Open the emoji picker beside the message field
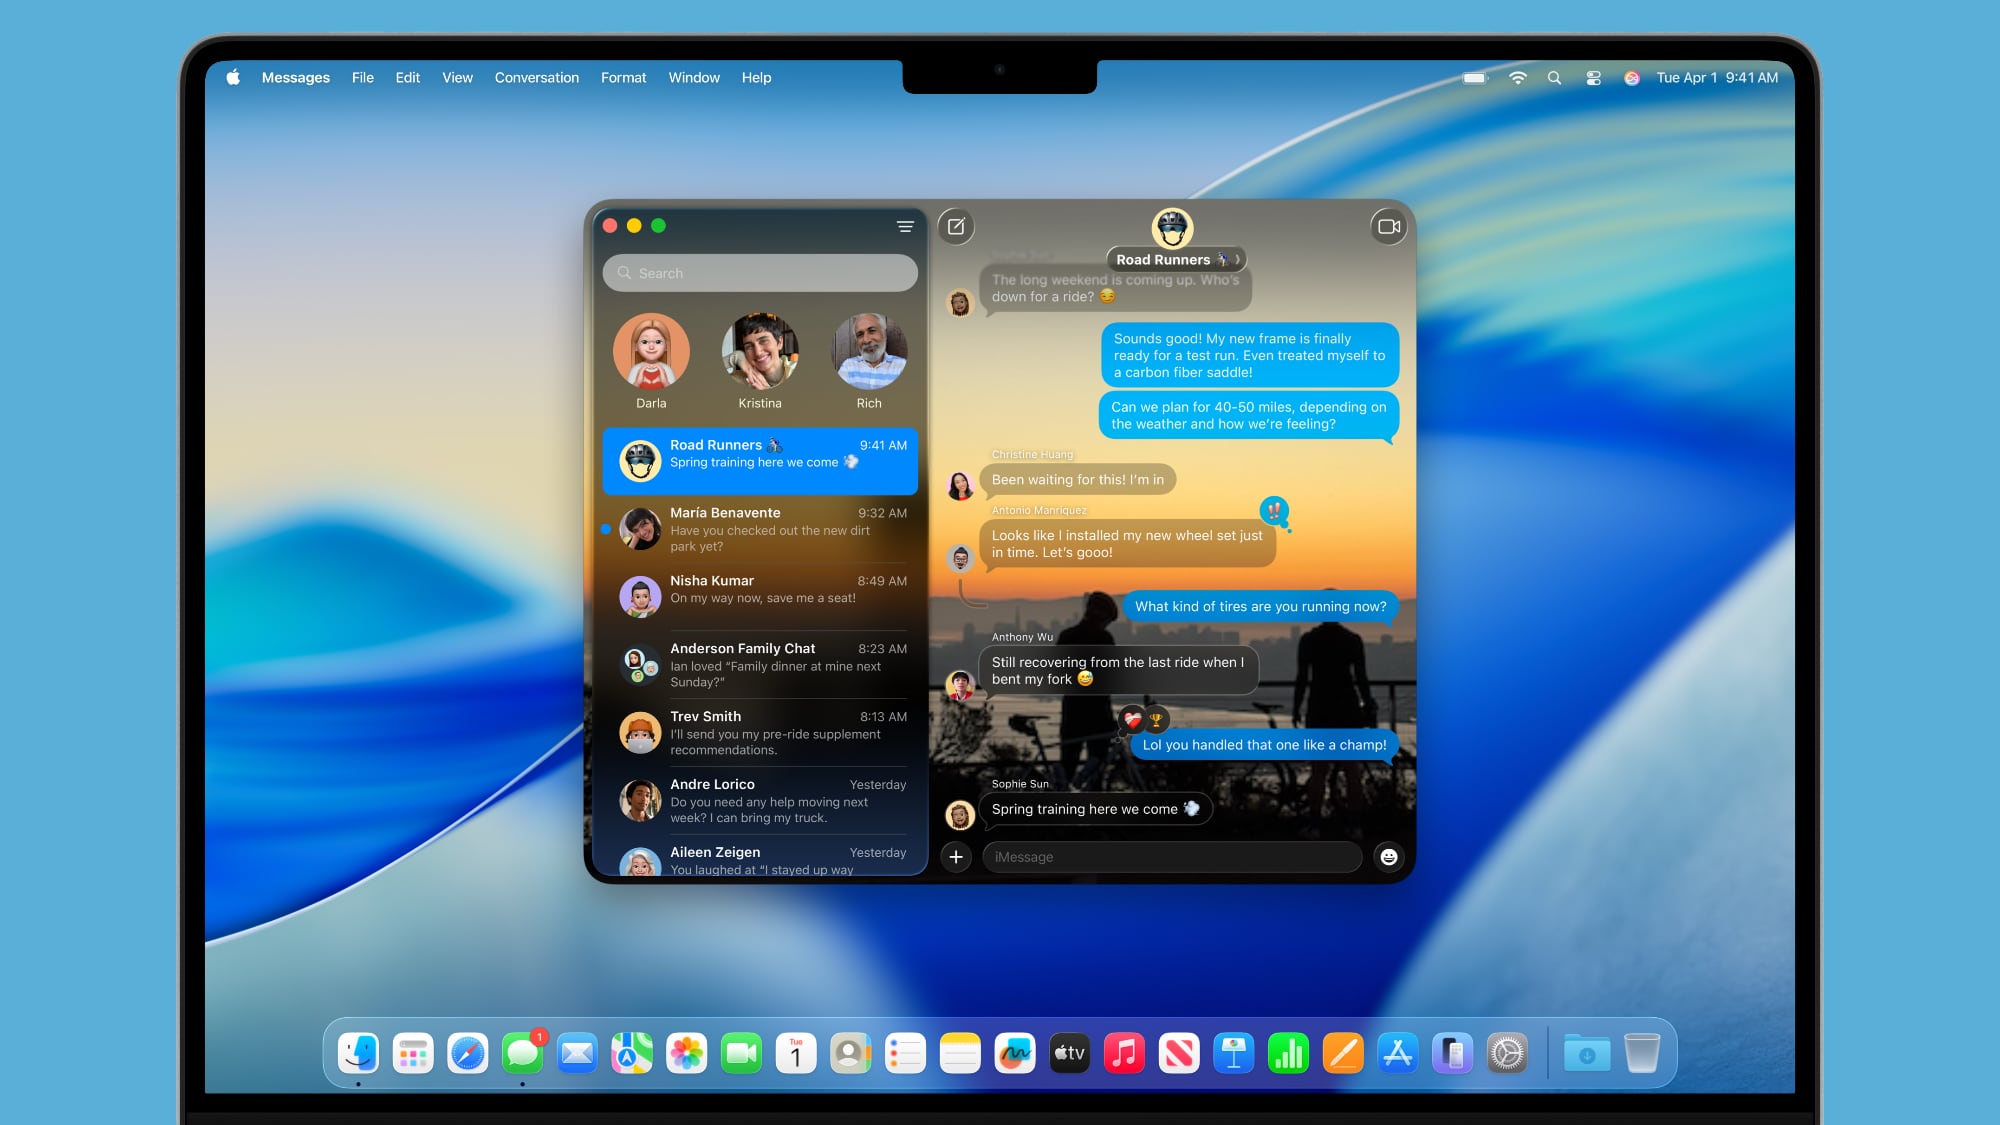2000x1125 pixels. click(1387, 857)
